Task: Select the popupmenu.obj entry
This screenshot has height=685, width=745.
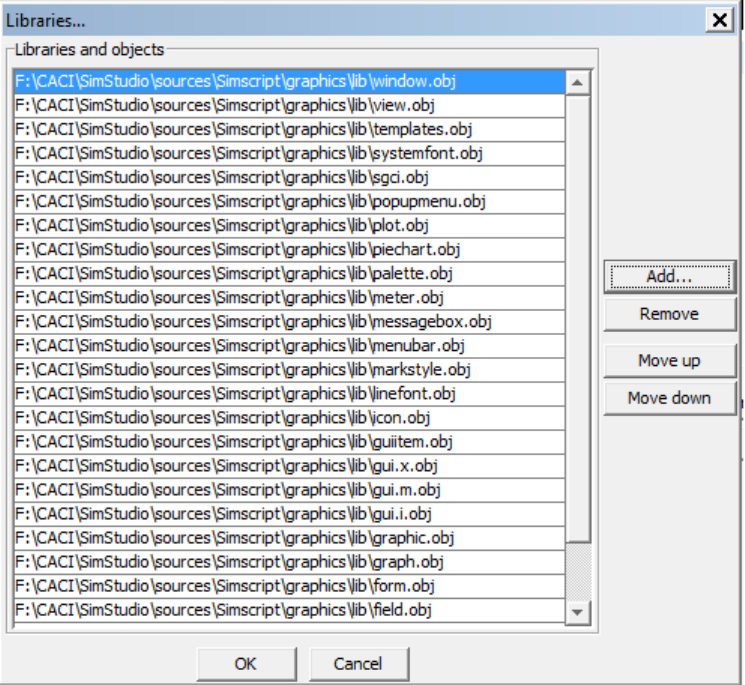Action: 289,202
